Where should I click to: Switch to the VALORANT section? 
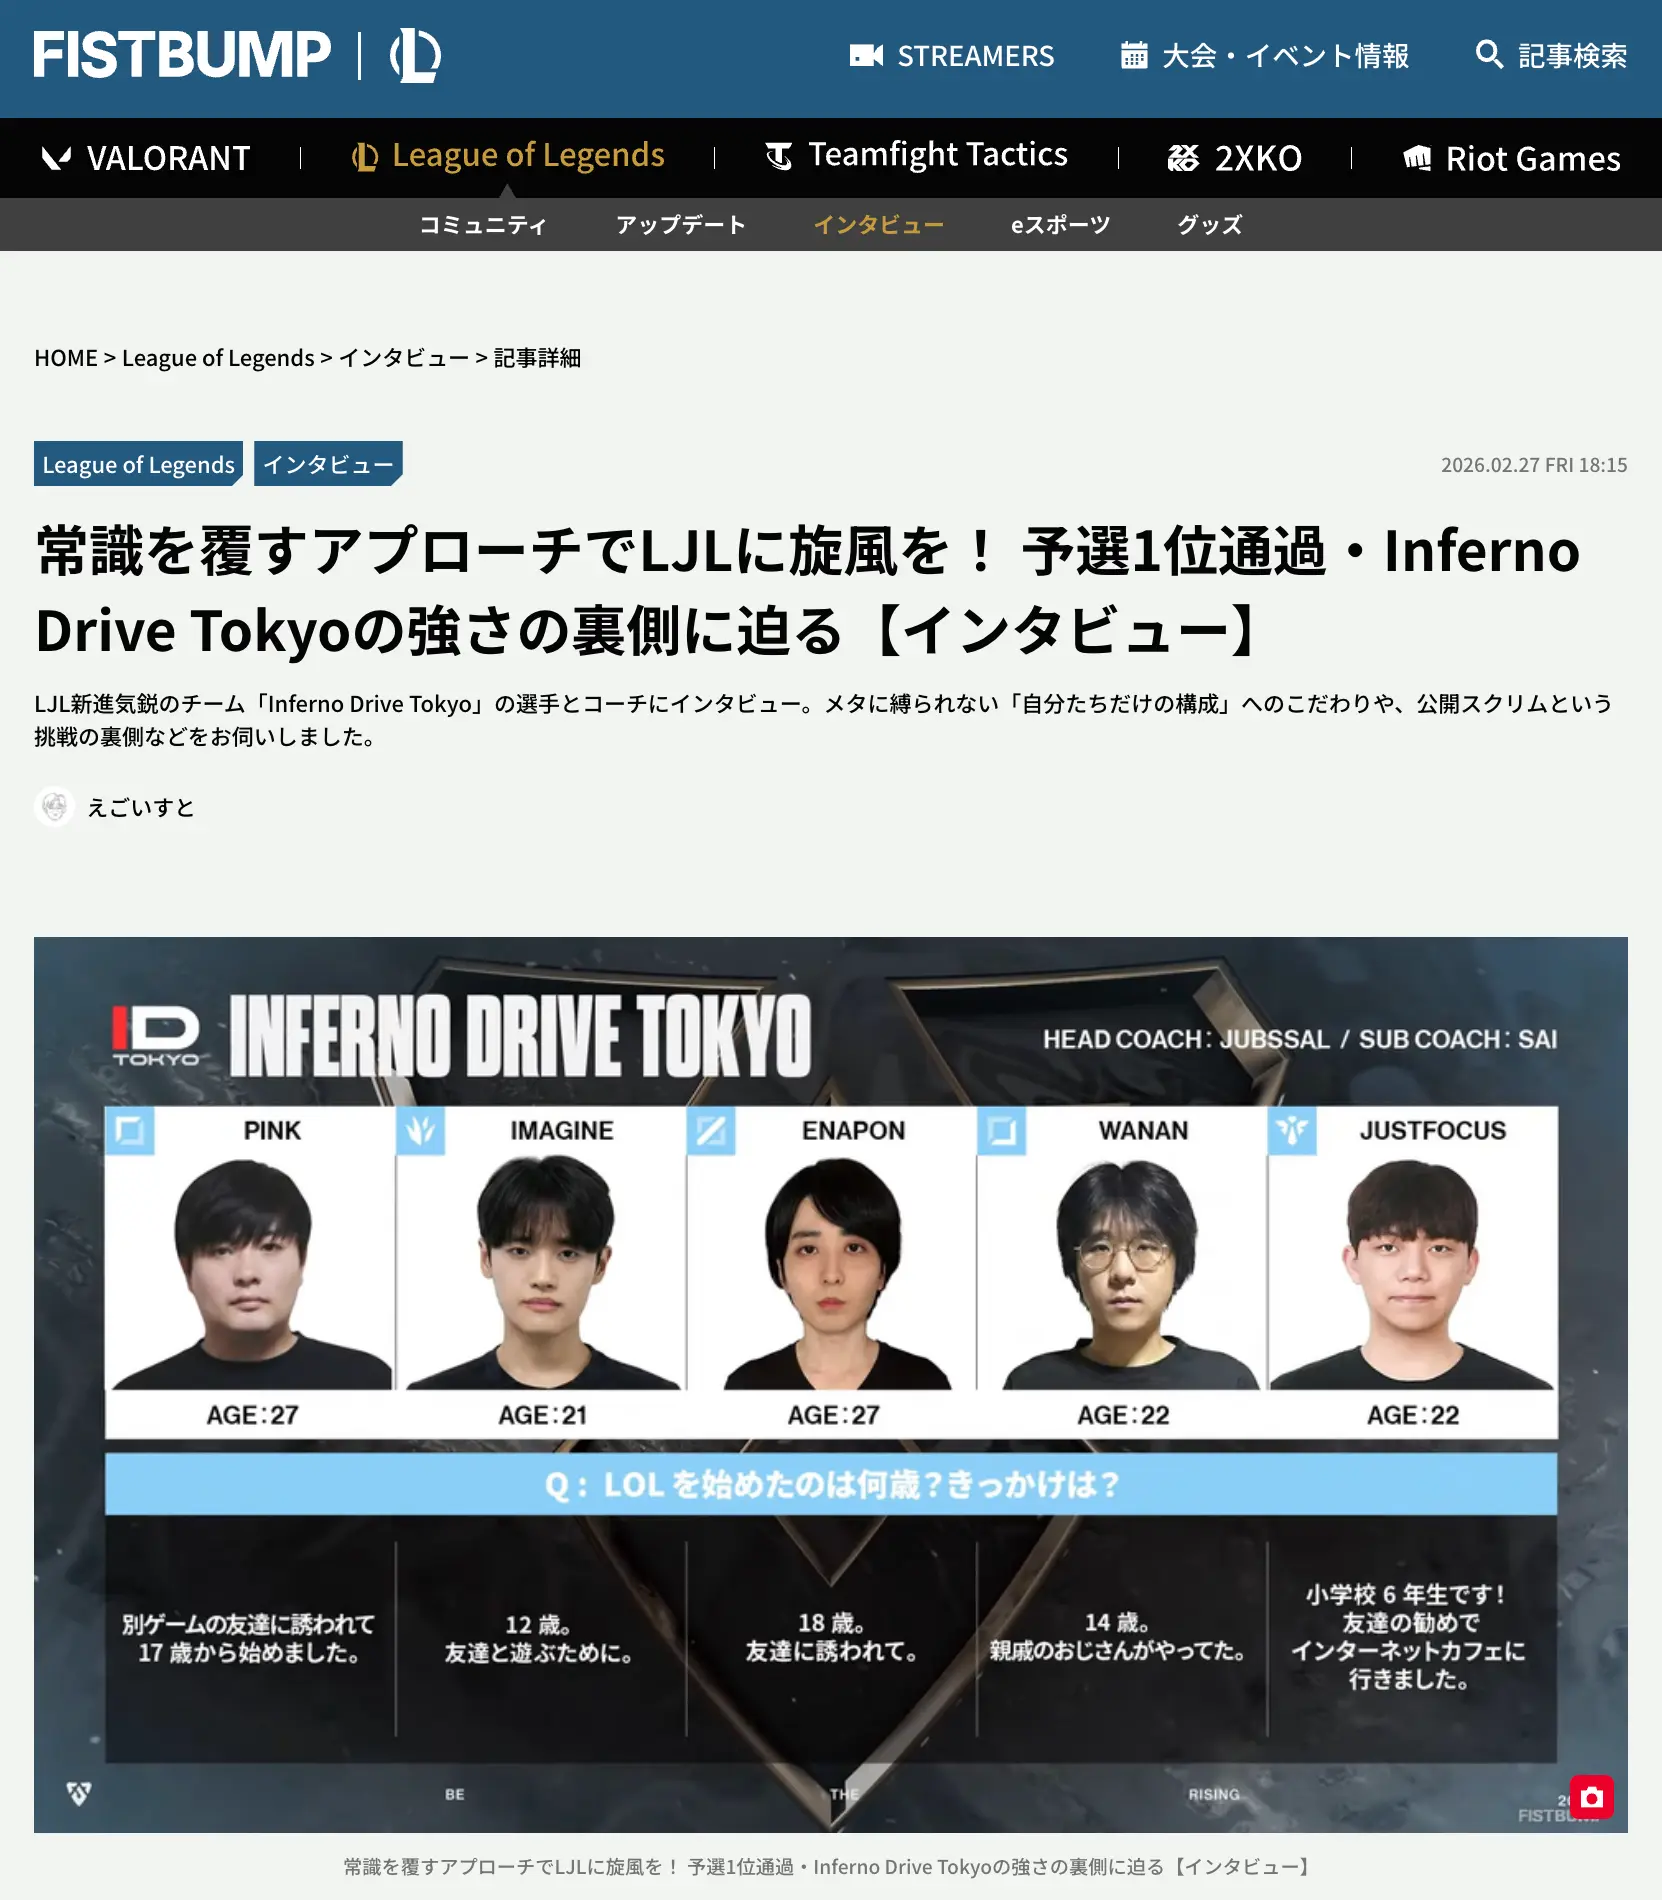point(146,158)
